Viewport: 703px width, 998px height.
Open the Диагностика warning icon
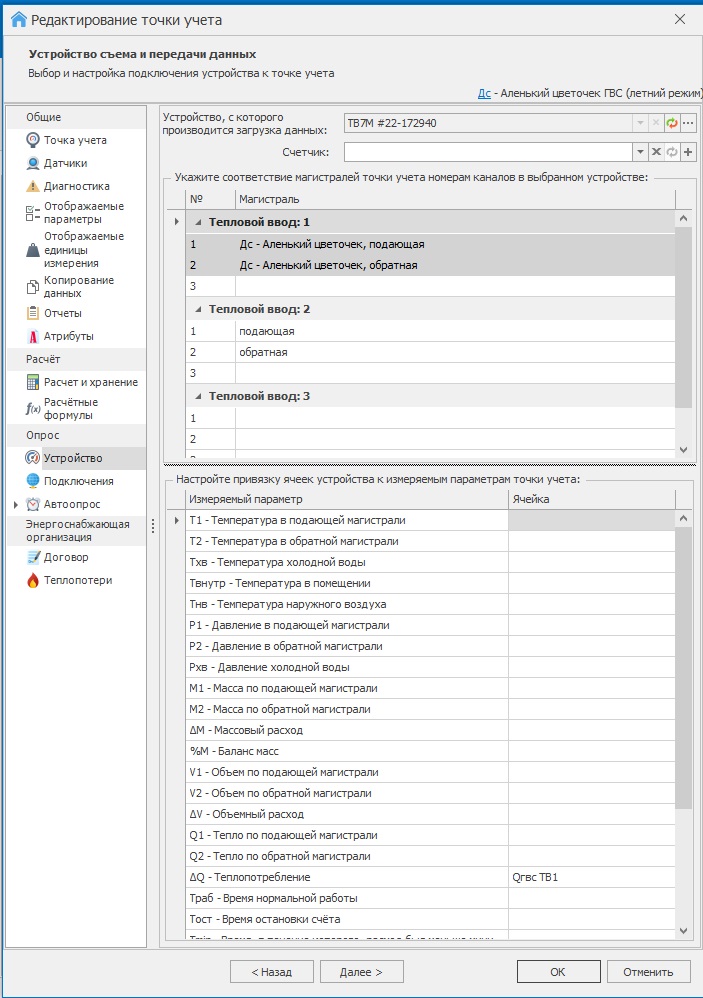point(32,186)
